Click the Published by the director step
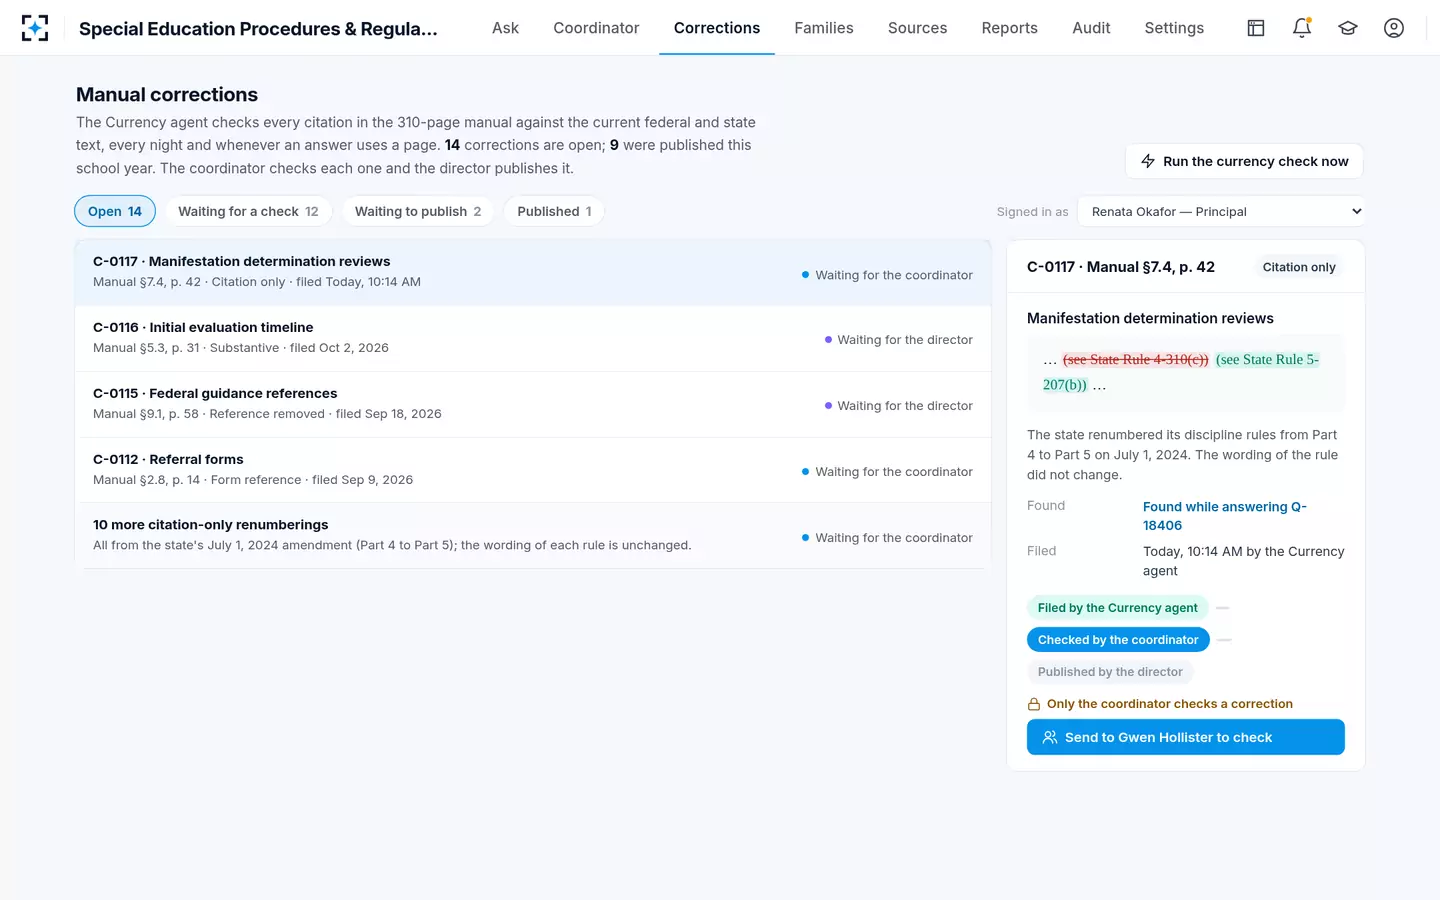Image resolution: width=1440 pixels, height=900 pixels. click(1110, 672)
